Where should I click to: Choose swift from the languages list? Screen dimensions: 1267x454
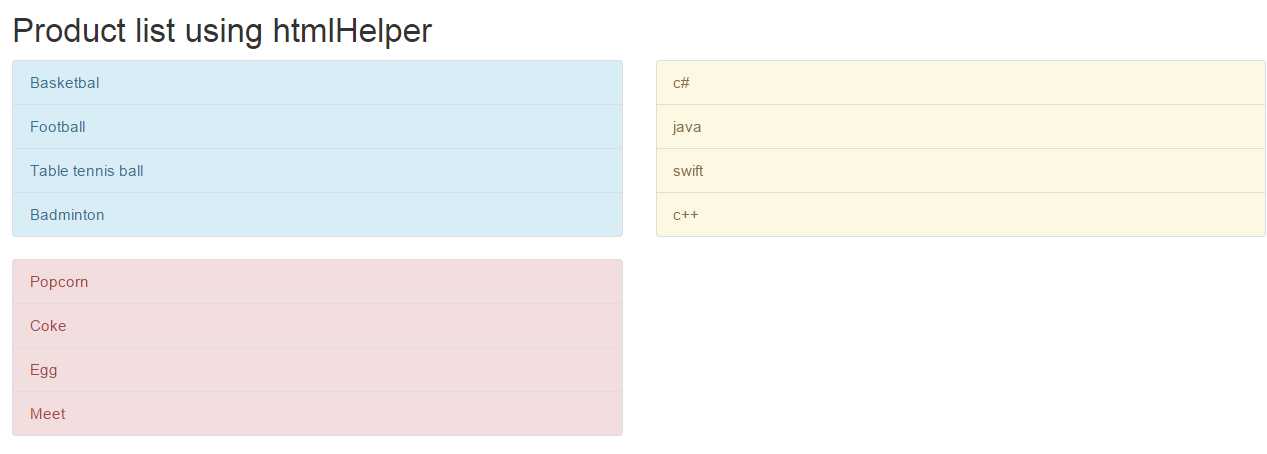click(688, 171)
